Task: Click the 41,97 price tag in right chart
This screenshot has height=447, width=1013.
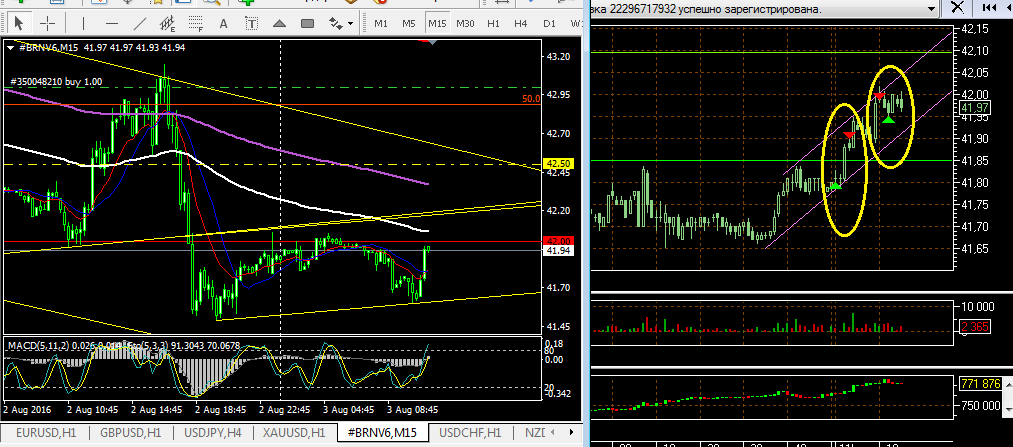Action: pyautogui.click(x=974, y=107)
